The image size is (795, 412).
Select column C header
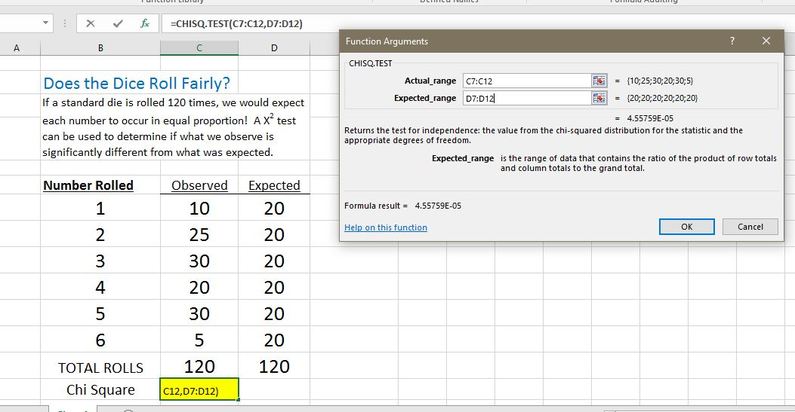(x=199, y=48)
